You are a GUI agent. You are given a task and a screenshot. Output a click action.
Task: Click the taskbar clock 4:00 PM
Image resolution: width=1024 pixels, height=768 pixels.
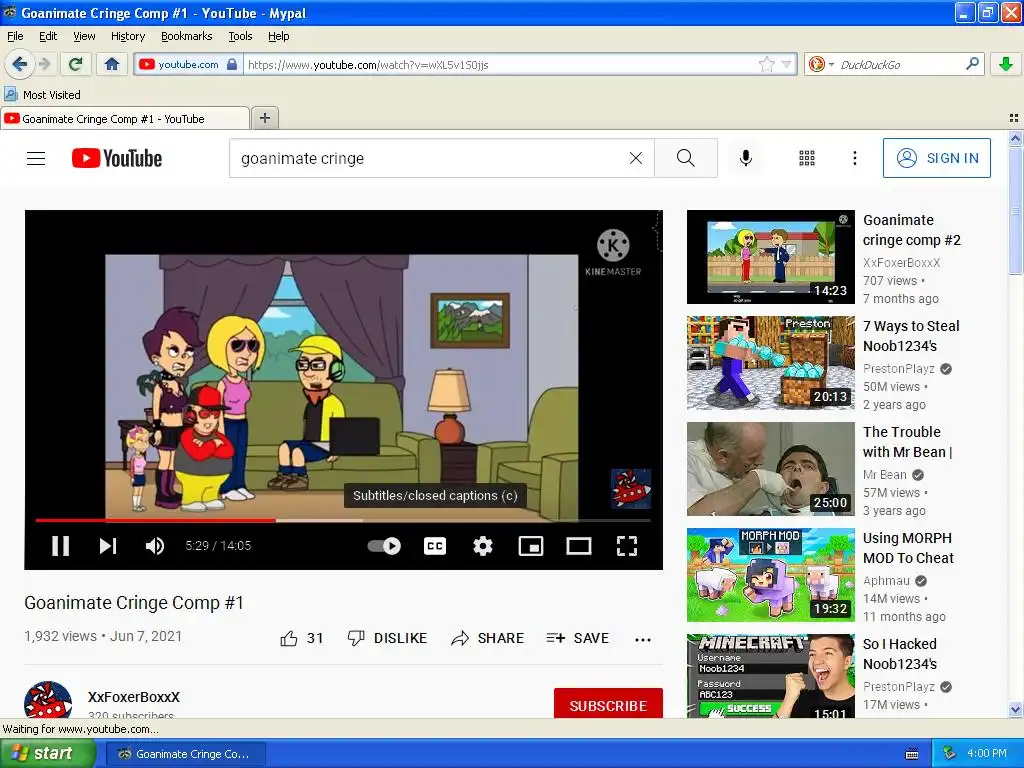pos(987,754)
